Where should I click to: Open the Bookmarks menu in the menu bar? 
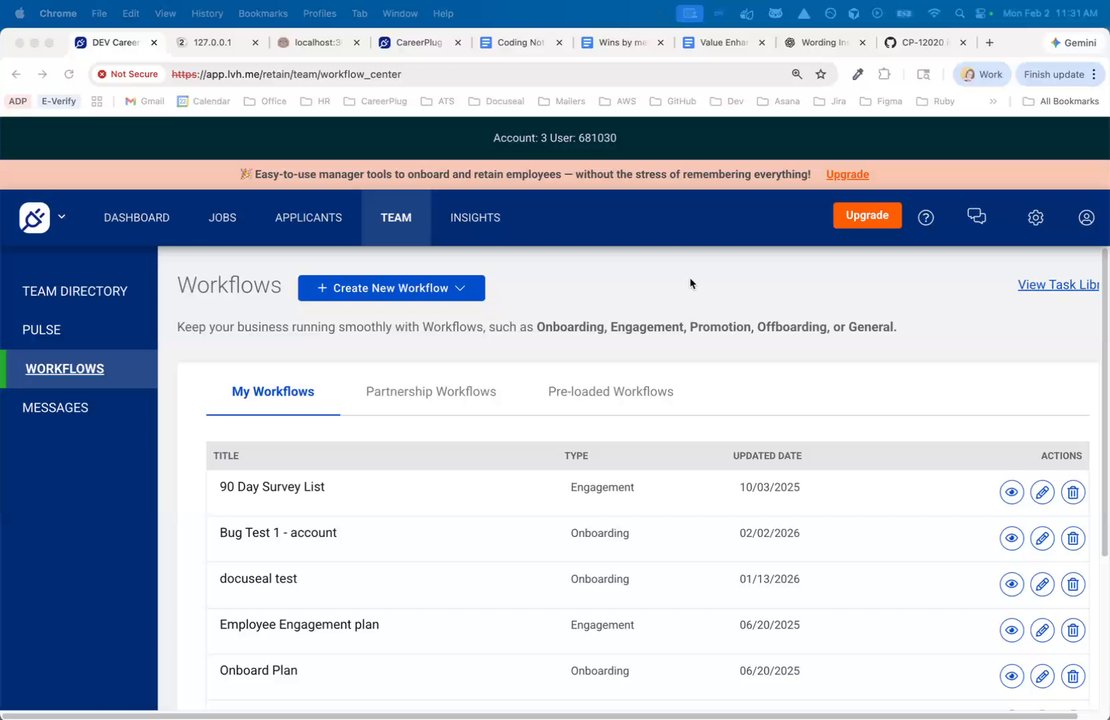263,13
